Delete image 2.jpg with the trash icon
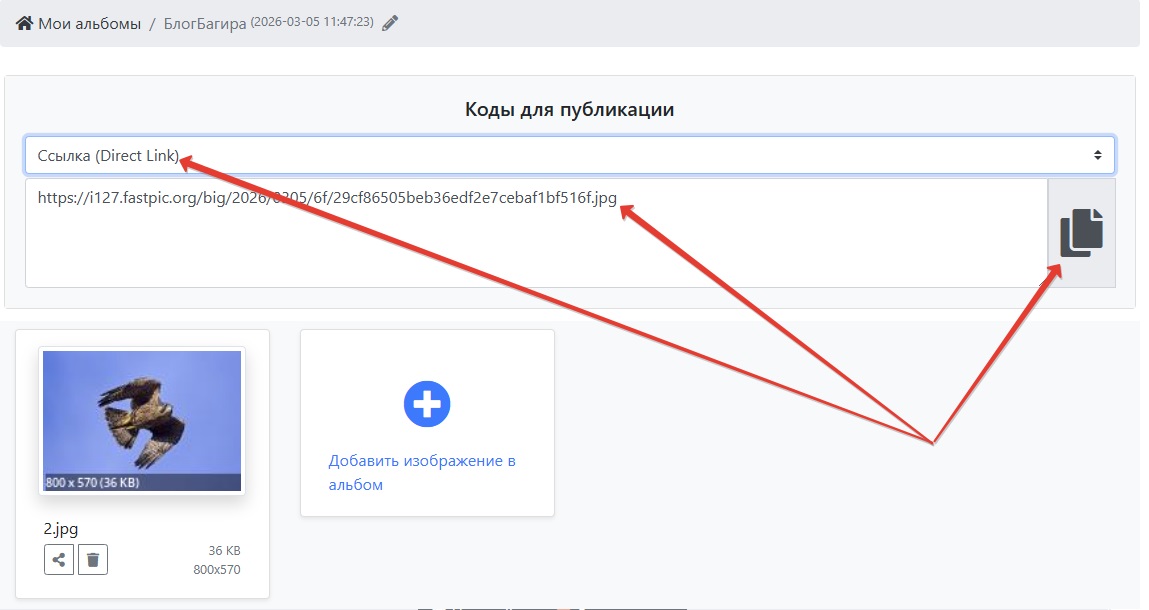This screenshot has width=1149, height=610. [92, 559]
